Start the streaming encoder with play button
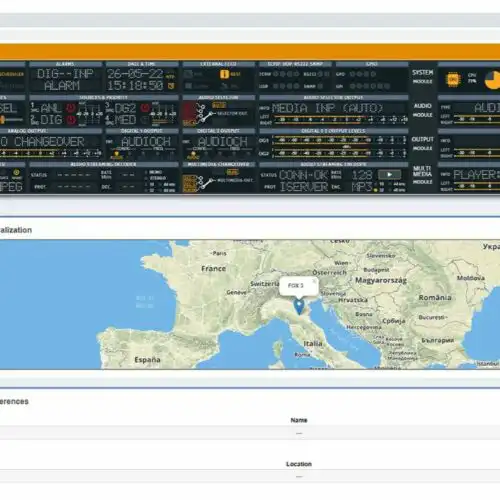The width and height of the screenshot is (500, 500). 389,174
